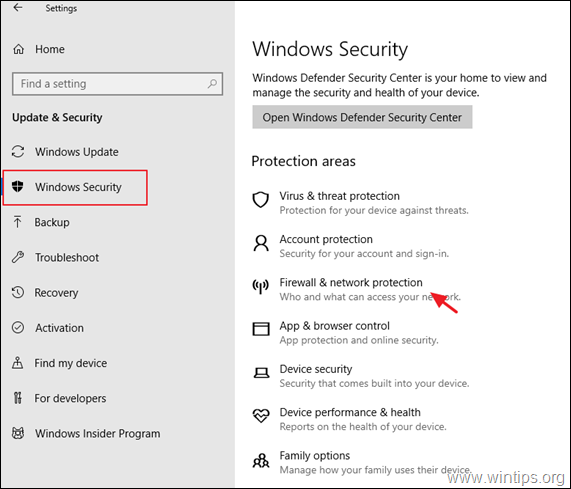Screen dimensions: 571x489
Task: Click the Home house icon
Action: (18, 49)
